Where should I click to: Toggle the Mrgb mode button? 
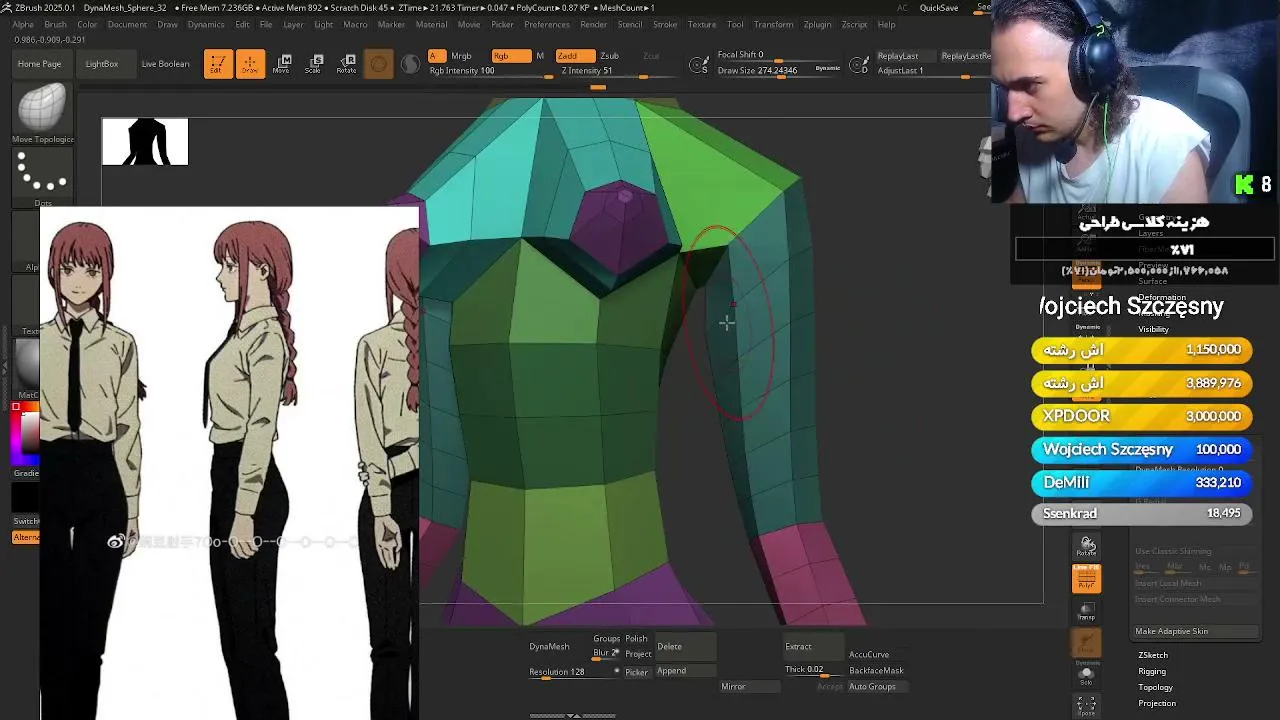click(x=461, y=56)
